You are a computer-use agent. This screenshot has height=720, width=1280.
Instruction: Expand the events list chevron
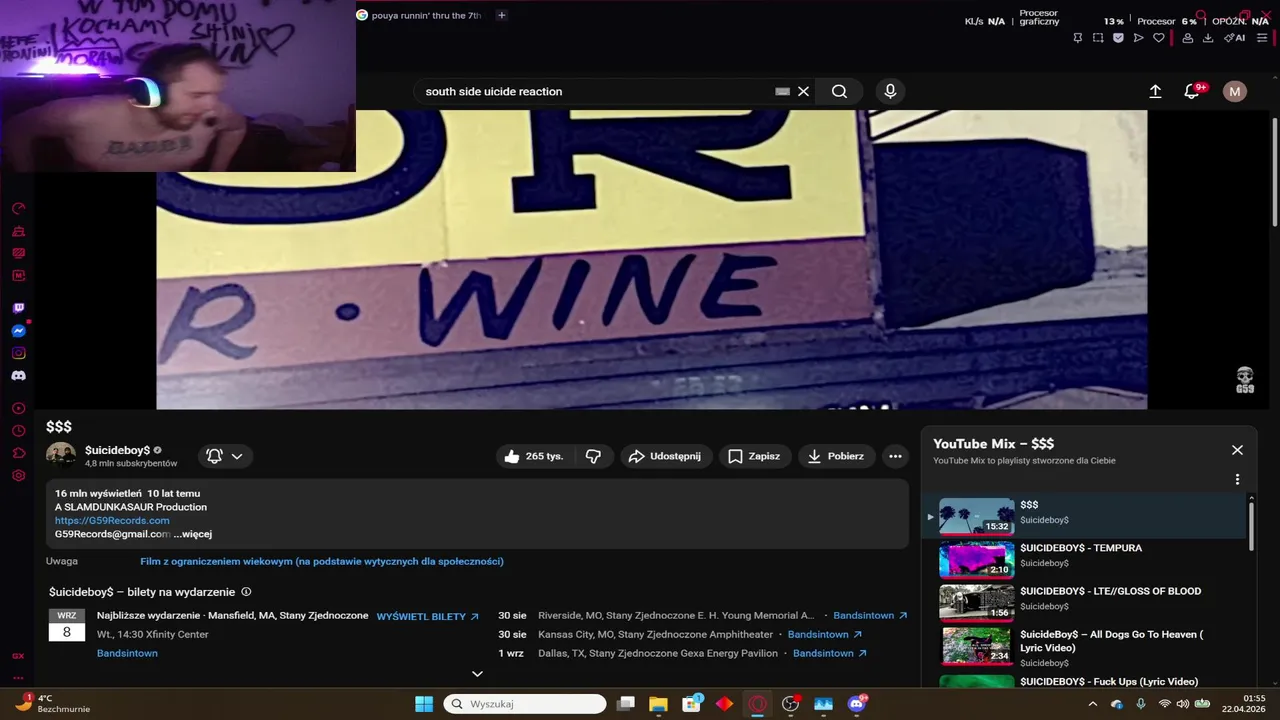[477, 674]
